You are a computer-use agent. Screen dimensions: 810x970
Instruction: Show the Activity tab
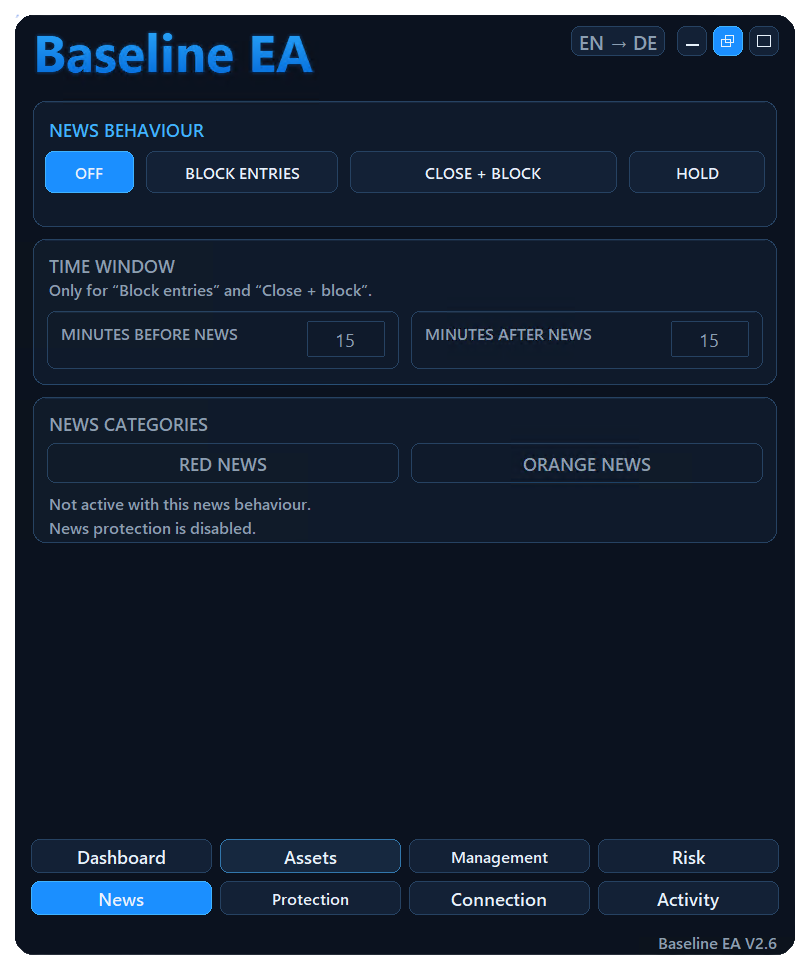click(x=688, y=899)
